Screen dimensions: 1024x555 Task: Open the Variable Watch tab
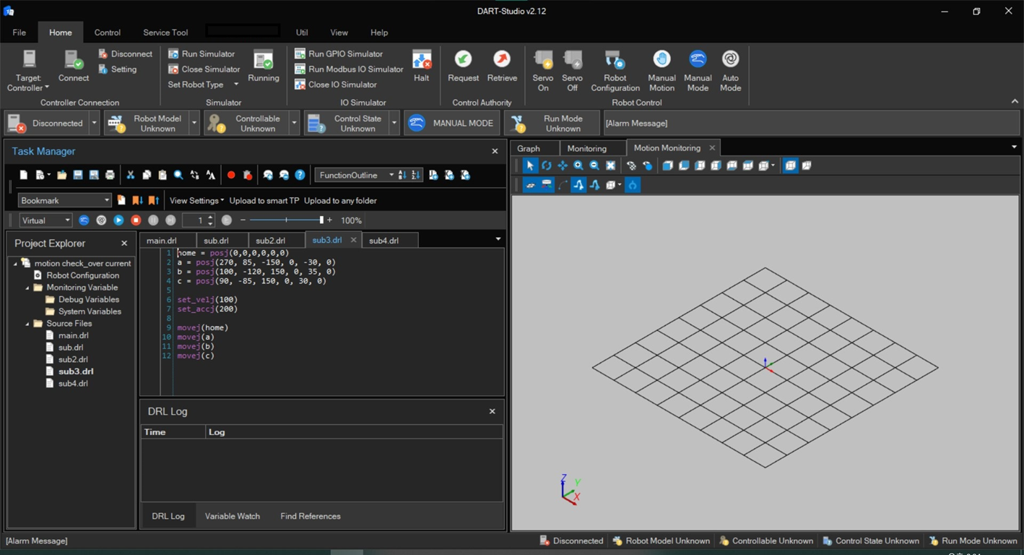coord(232,516)
